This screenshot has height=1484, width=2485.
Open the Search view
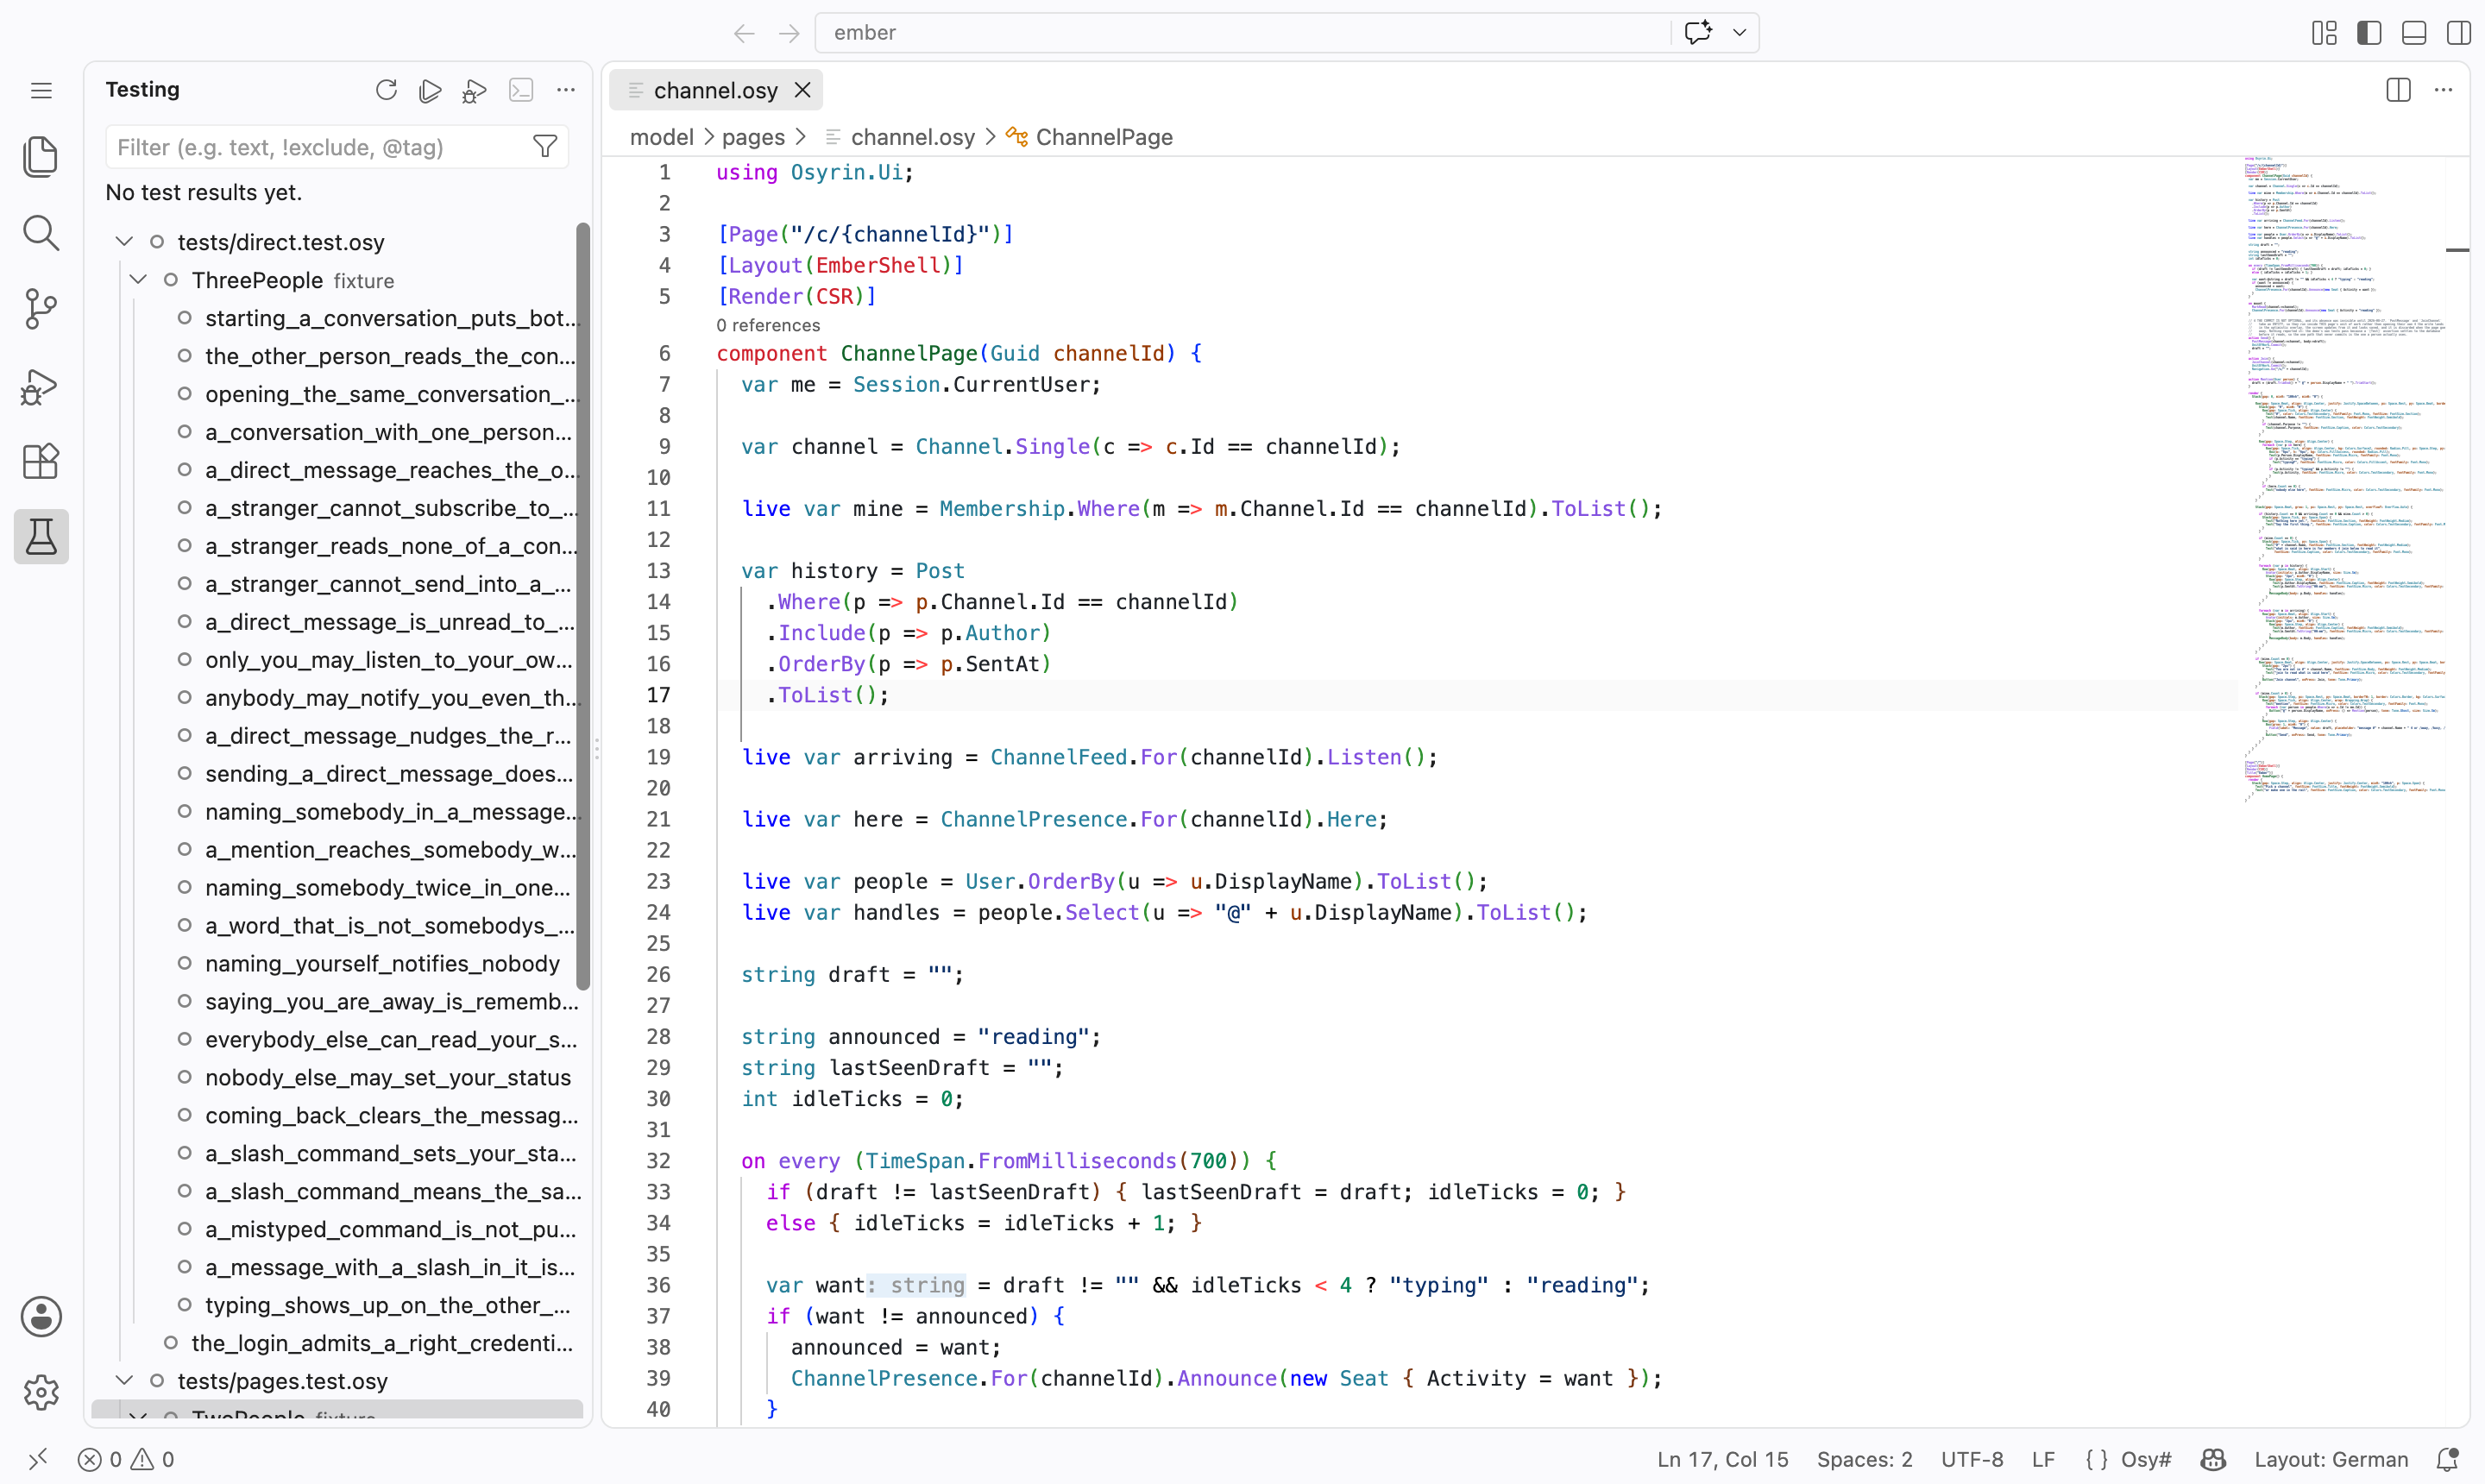pyautogui.click(x=41, y=233)
